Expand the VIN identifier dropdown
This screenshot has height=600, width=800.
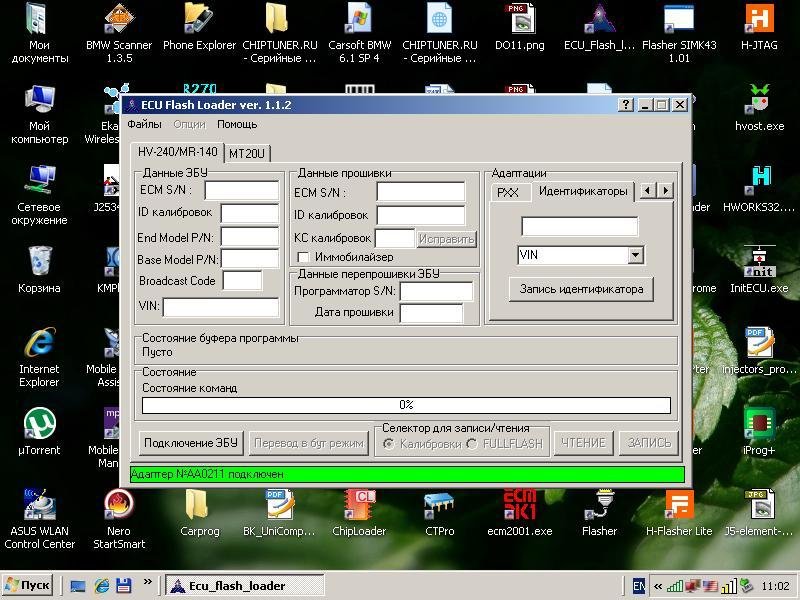pos(634,256)
